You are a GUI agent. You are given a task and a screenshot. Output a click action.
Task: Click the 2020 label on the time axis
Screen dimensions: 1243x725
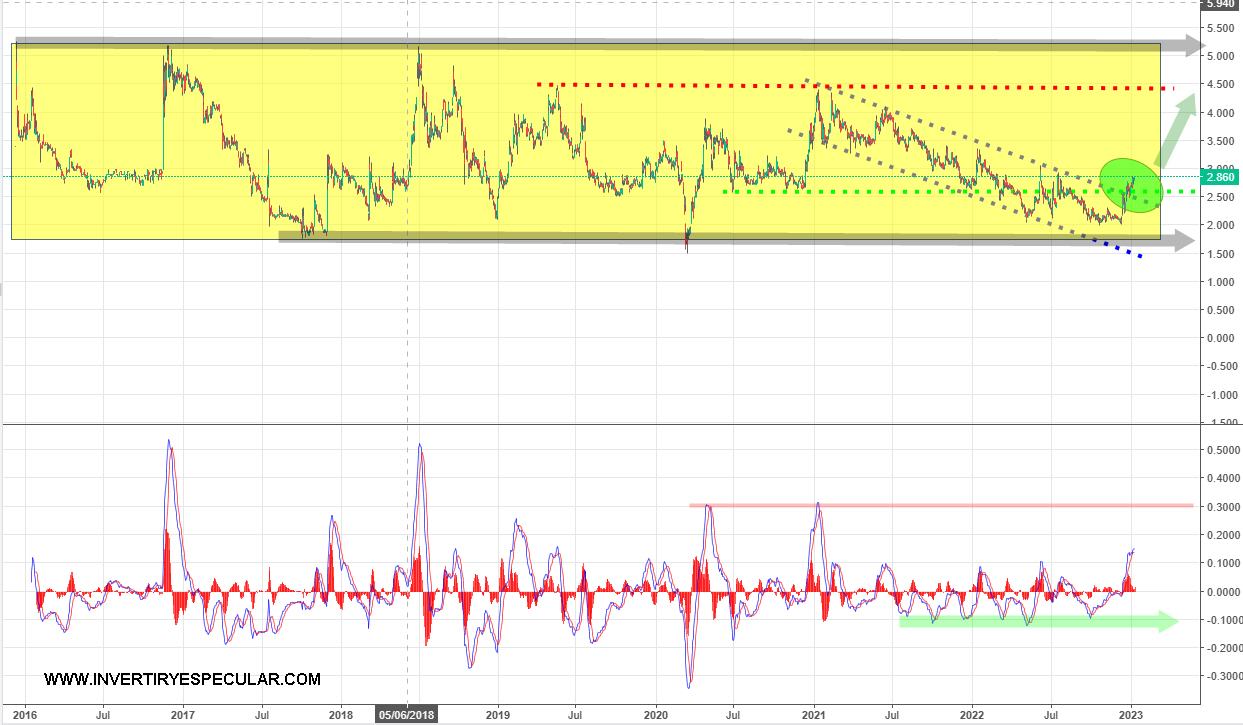click(x=656, y=715)
